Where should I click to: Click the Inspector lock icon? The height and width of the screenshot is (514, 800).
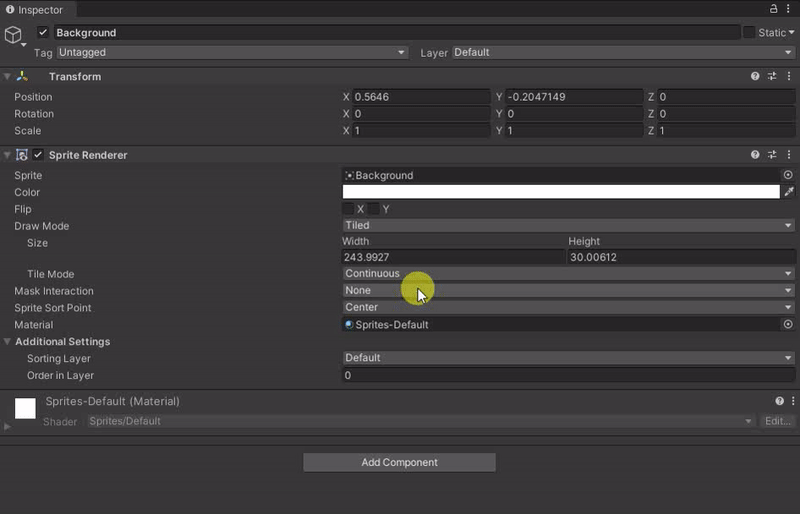774,9
